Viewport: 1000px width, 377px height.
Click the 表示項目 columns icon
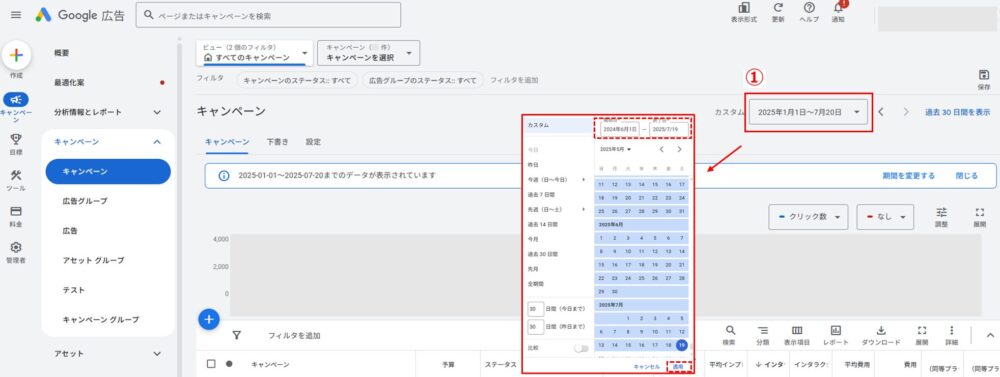pos(797,330)
